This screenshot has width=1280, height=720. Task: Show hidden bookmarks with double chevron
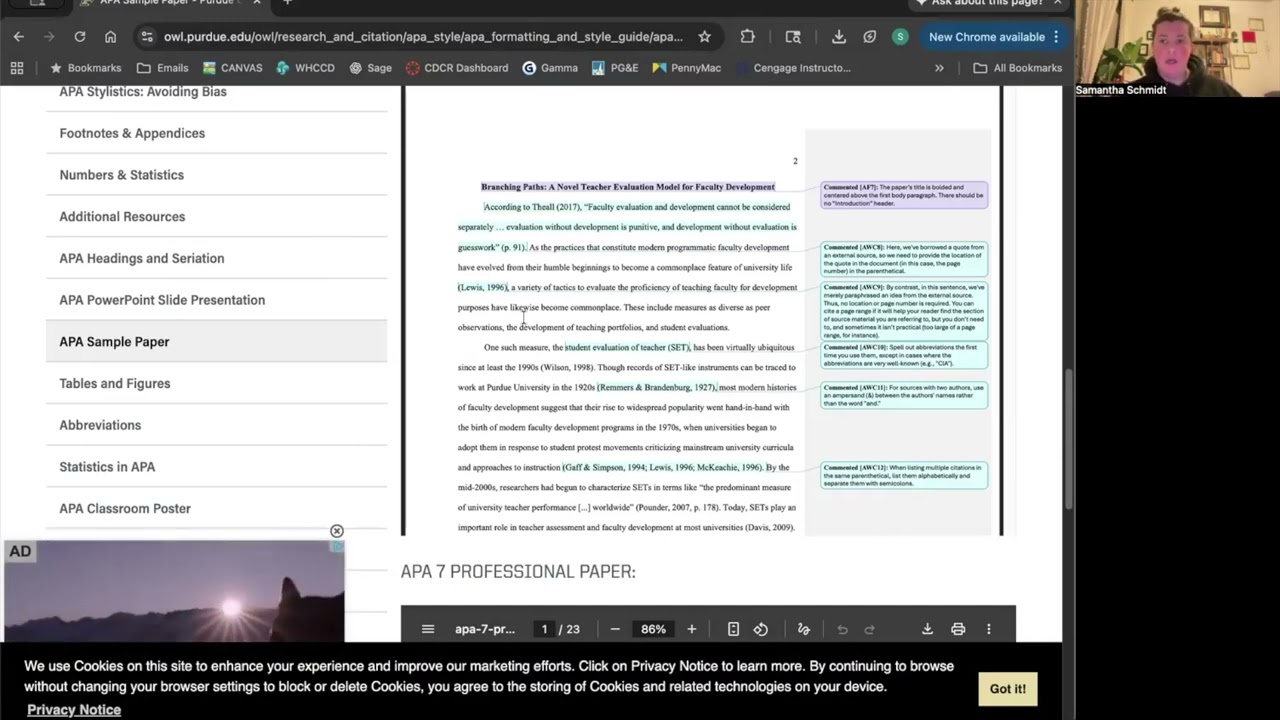pyautogui.click(x=939, y=68)
